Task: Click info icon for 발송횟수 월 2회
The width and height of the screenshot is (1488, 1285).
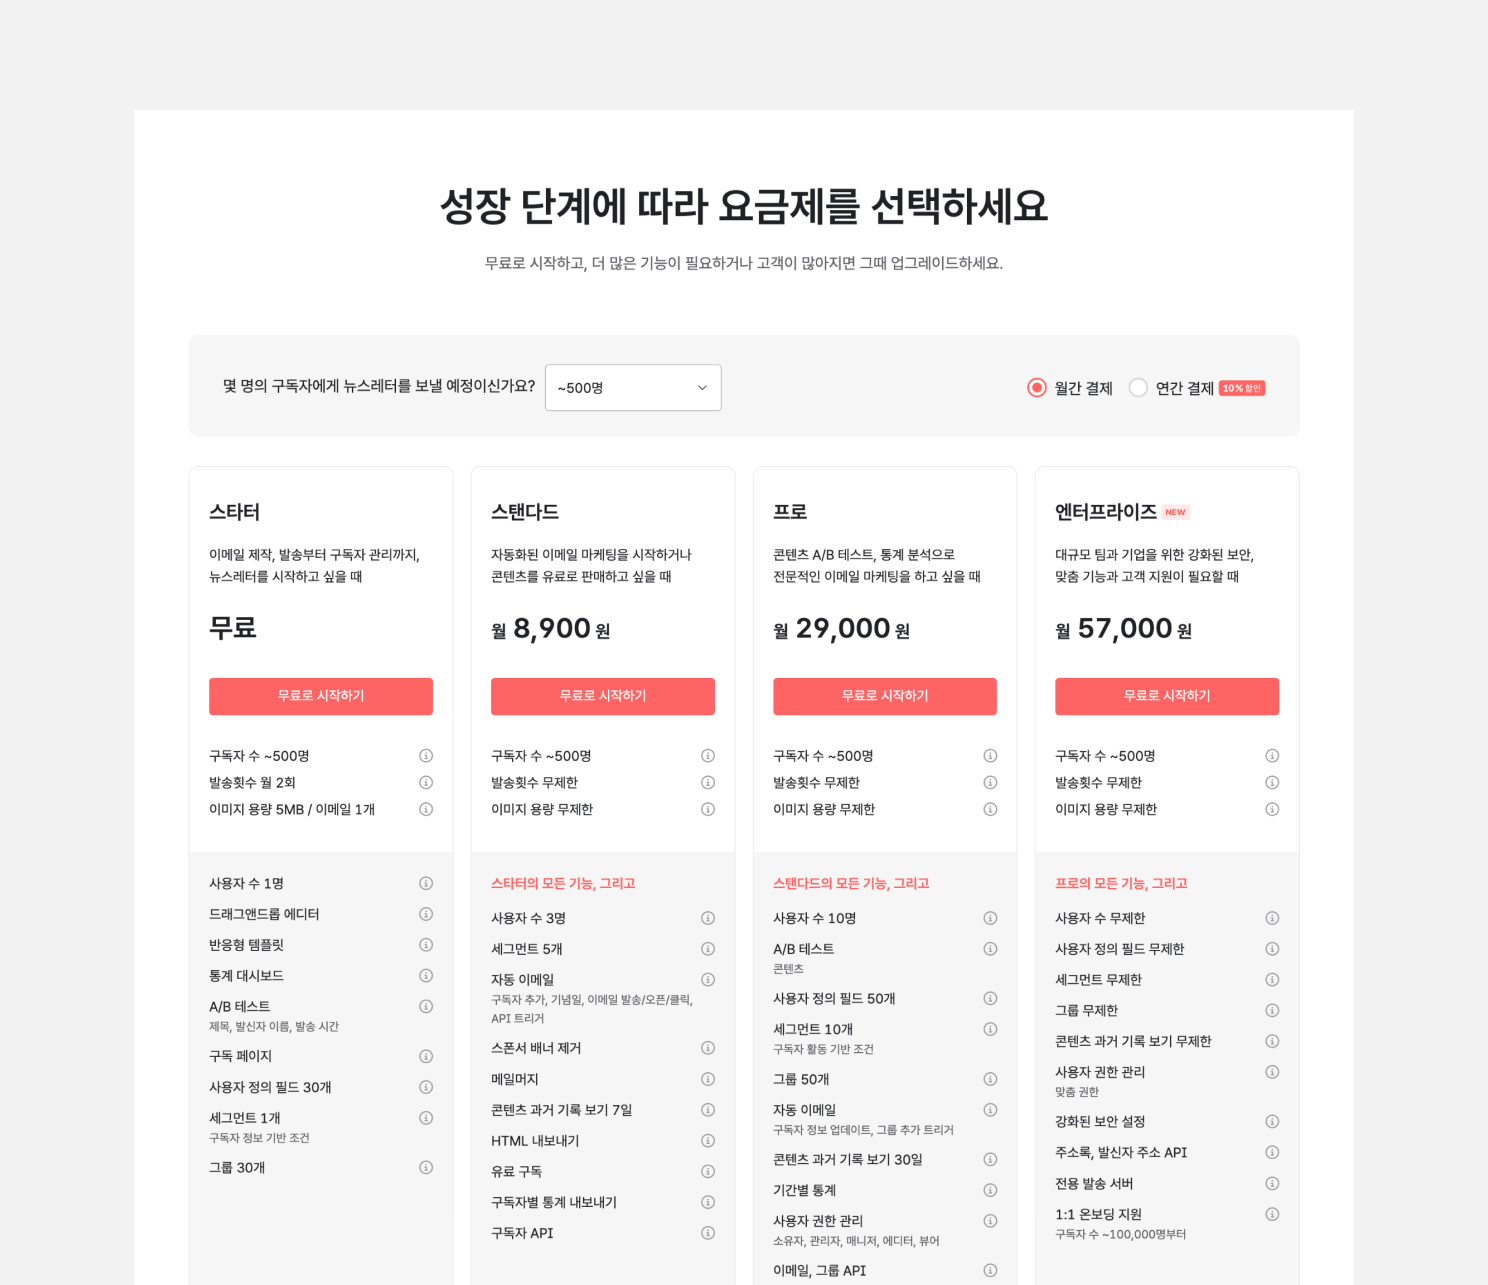Action: pyautogui.click(x=426, y=782)
